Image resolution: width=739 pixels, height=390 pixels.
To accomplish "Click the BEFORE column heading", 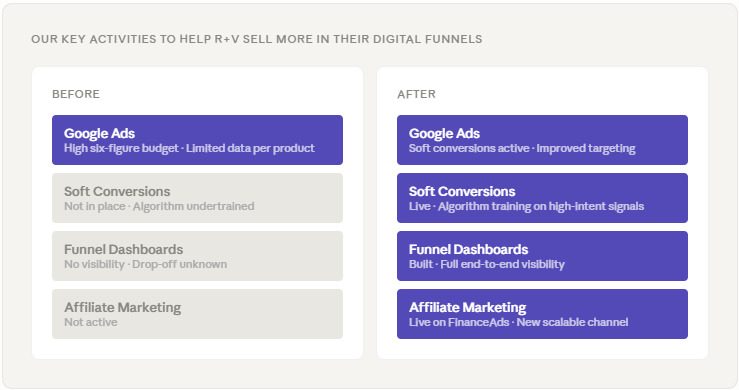I will point(76,94).
